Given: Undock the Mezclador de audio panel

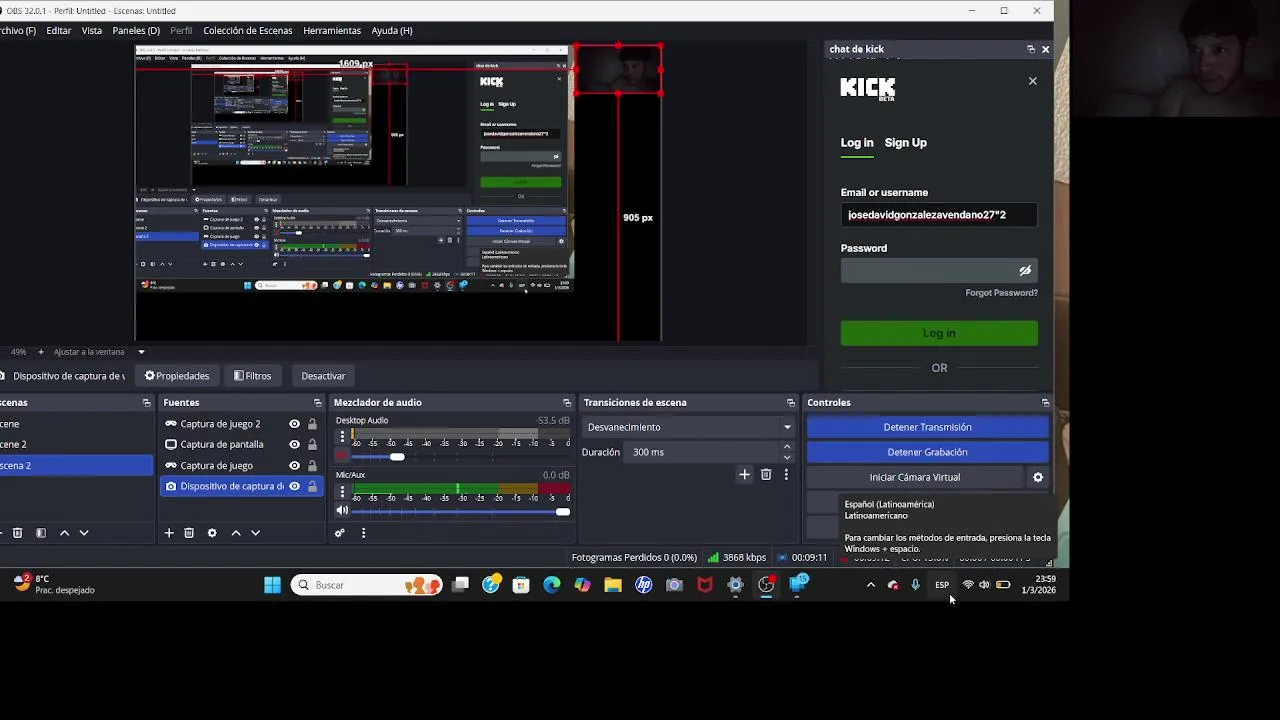Looking at the screenshot, I should [x=567, y=403].
